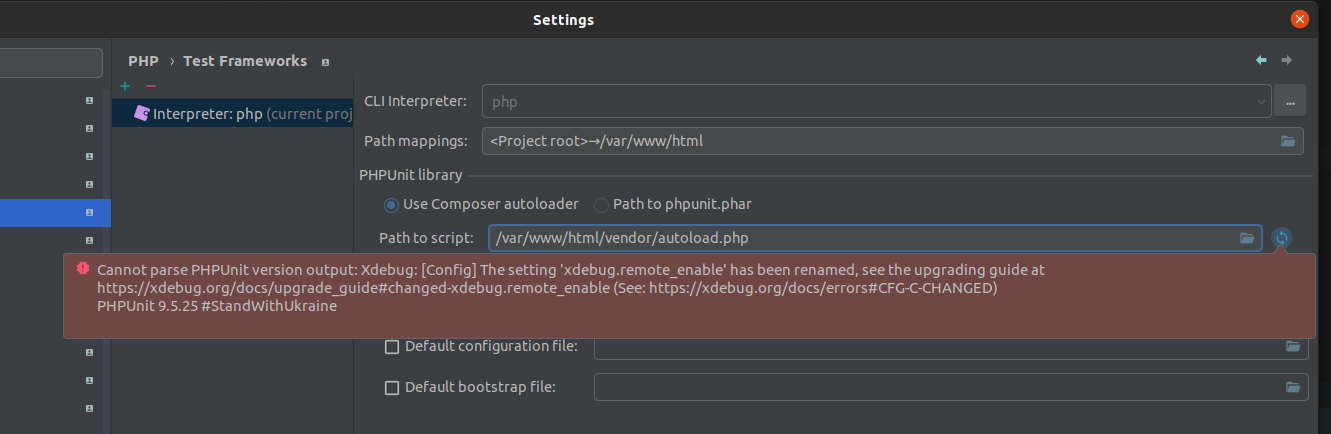Click the red remove framework minus icon
Viewport: 1331px width, 434px height.
(151, 87)
